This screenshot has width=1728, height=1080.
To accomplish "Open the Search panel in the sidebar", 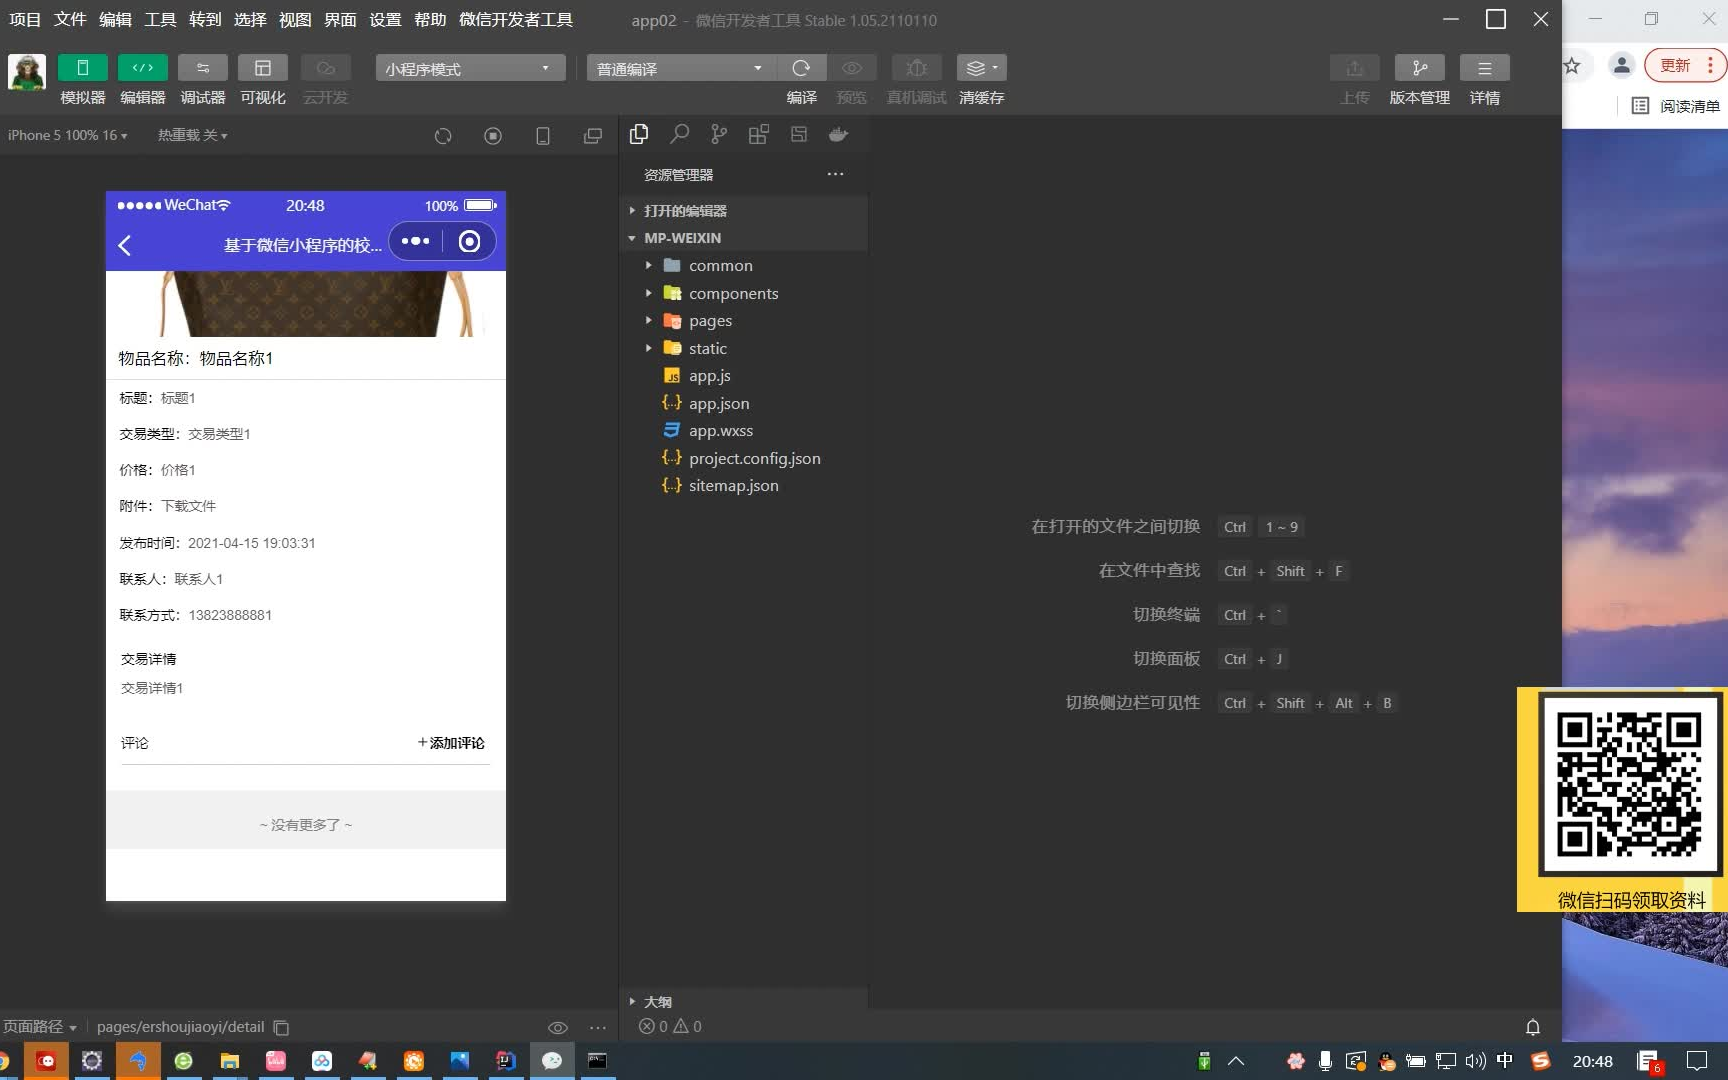I will (x=679, y=134).
